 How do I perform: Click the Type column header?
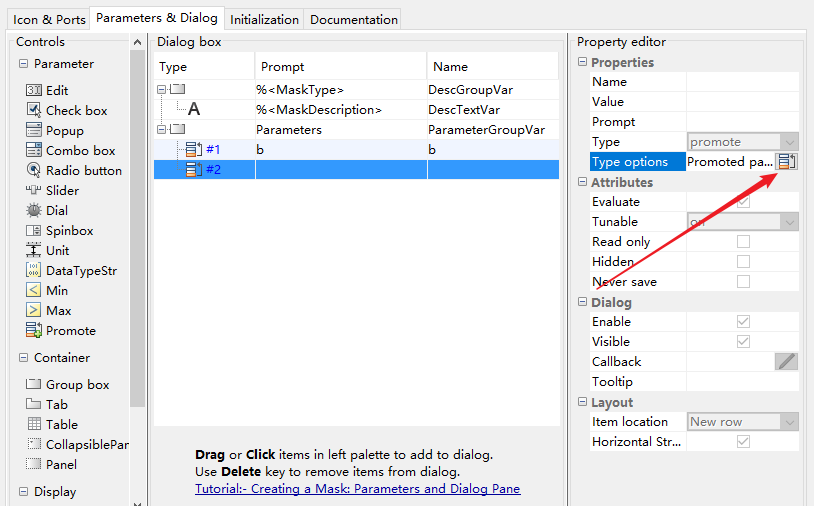tap(204, 66)
